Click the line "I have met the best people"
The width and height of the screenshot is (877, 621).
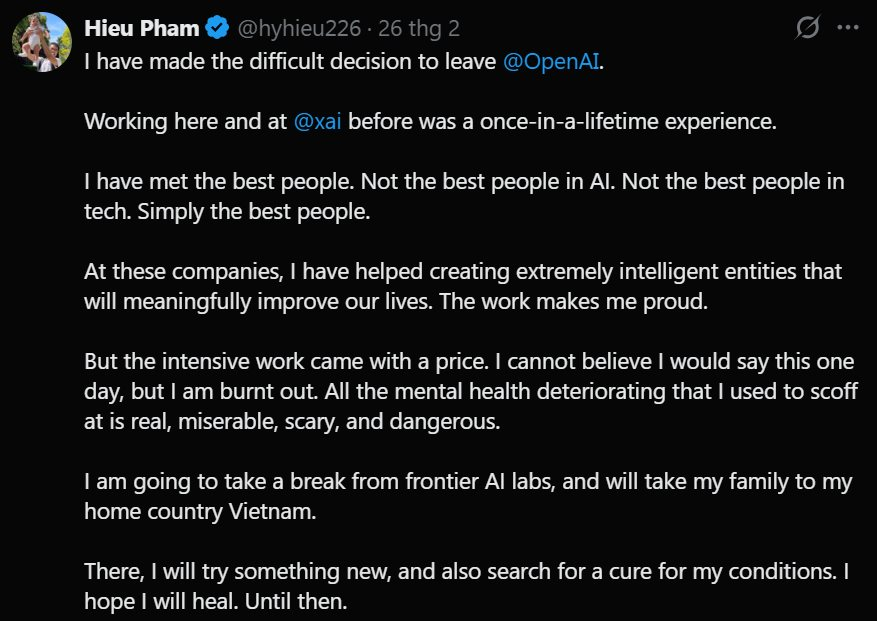(220, 182)
